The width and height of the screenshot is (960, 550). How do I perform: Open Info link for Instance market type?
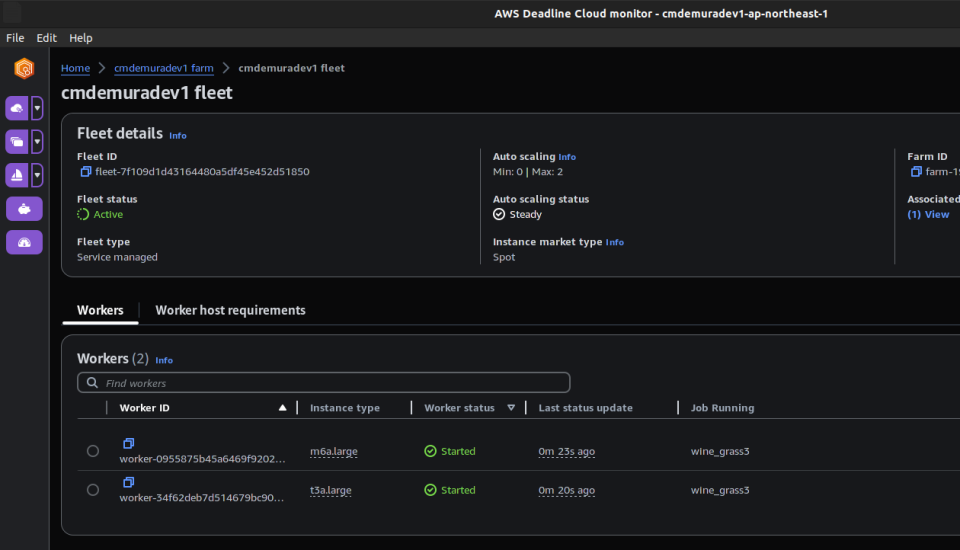pos(615,243)
